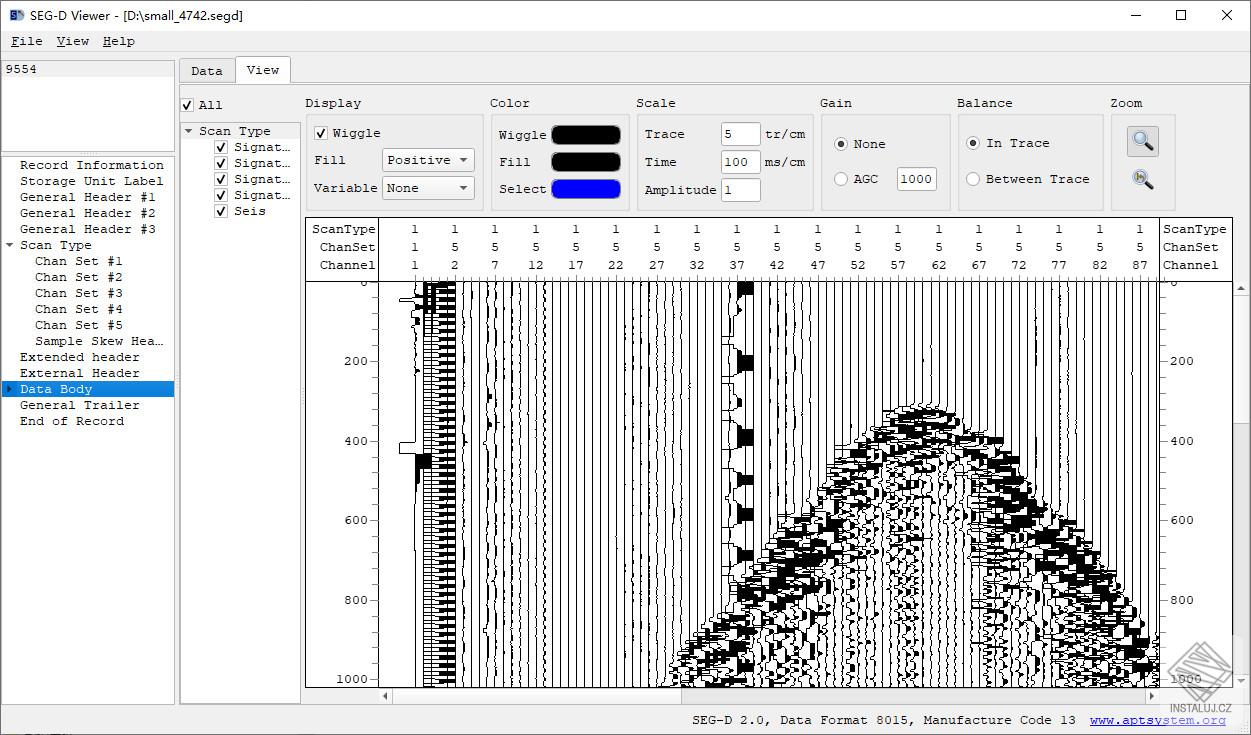Disable the Wiggle display checkbox
The image size is (1251, 735).
click(x=321, y=133)
